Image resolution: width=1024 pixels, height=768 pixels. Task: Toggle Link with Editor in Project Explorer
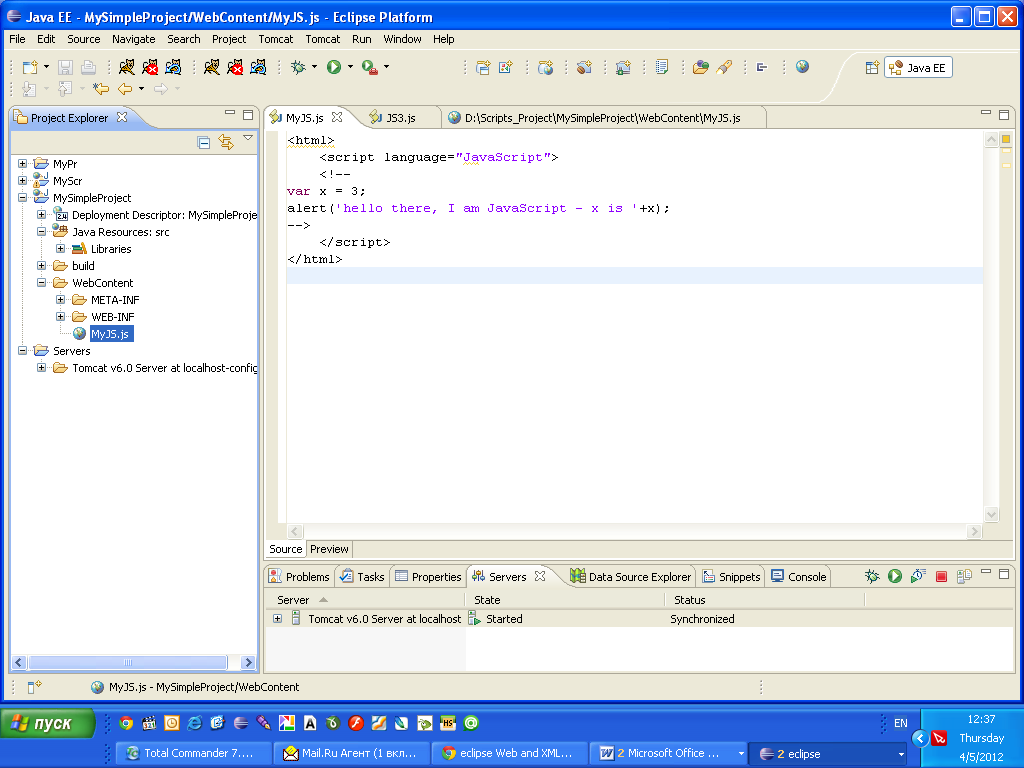coord(226,142)
